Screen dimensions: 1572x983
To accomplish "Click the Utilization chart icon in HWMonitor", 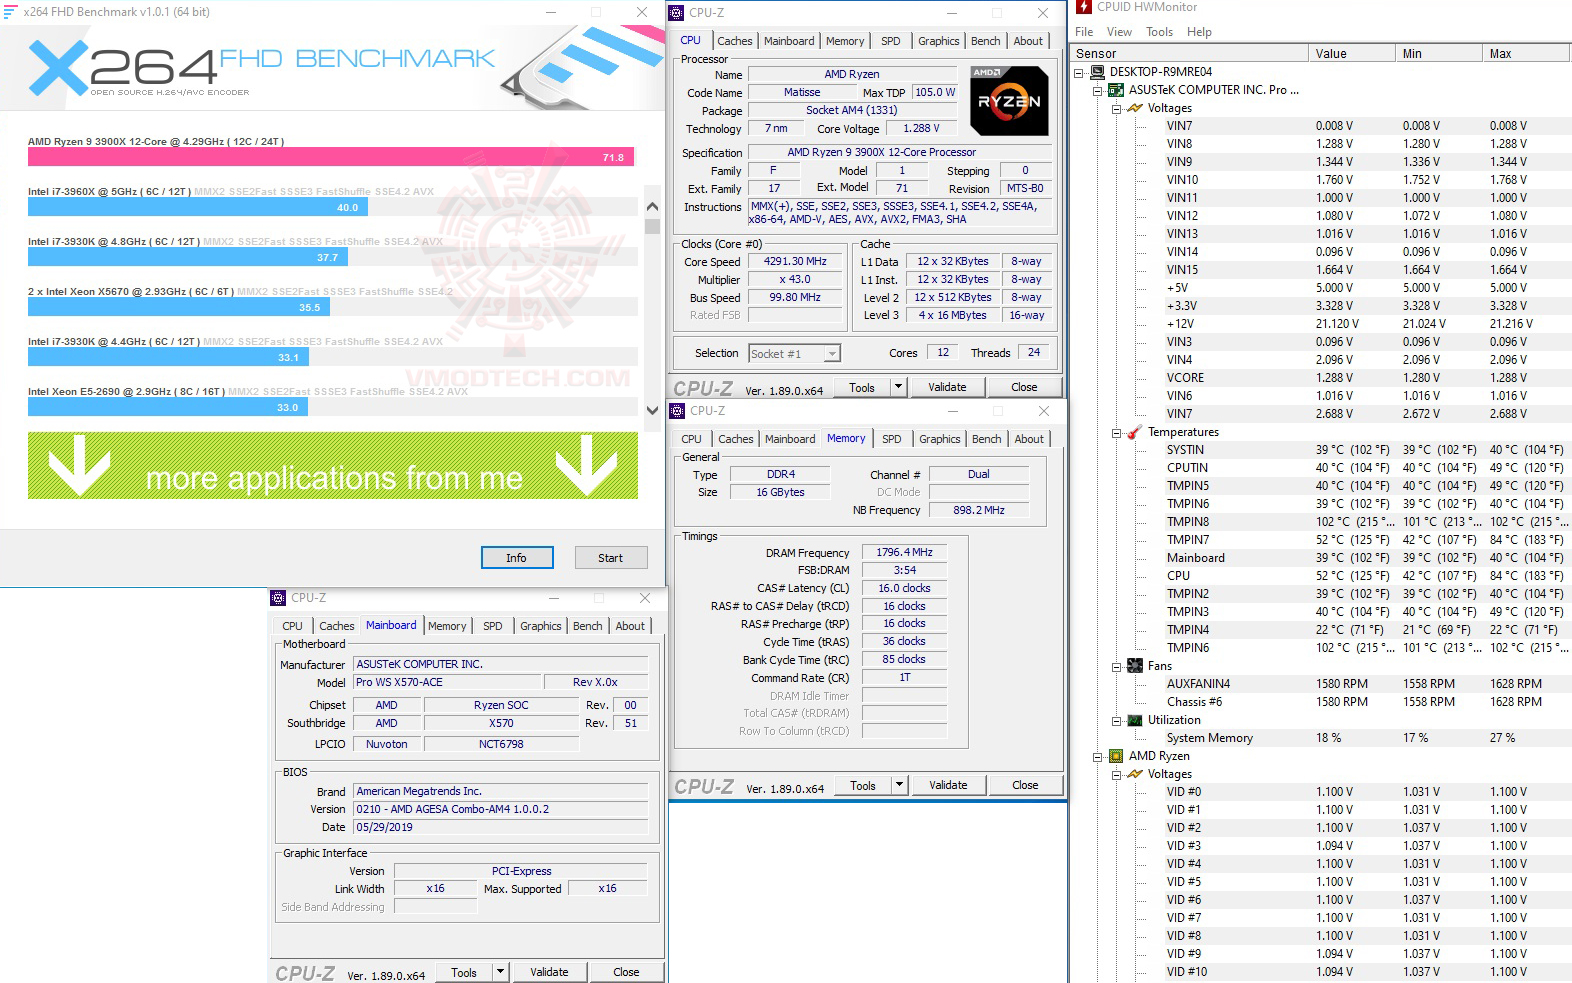I will (x=1135, y=720).
